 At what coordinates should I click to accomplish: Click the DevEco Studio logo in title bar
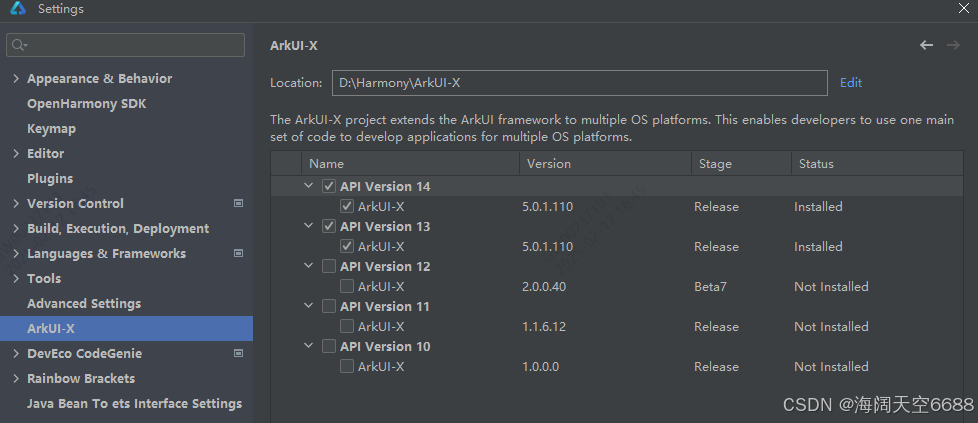point(17,9)
